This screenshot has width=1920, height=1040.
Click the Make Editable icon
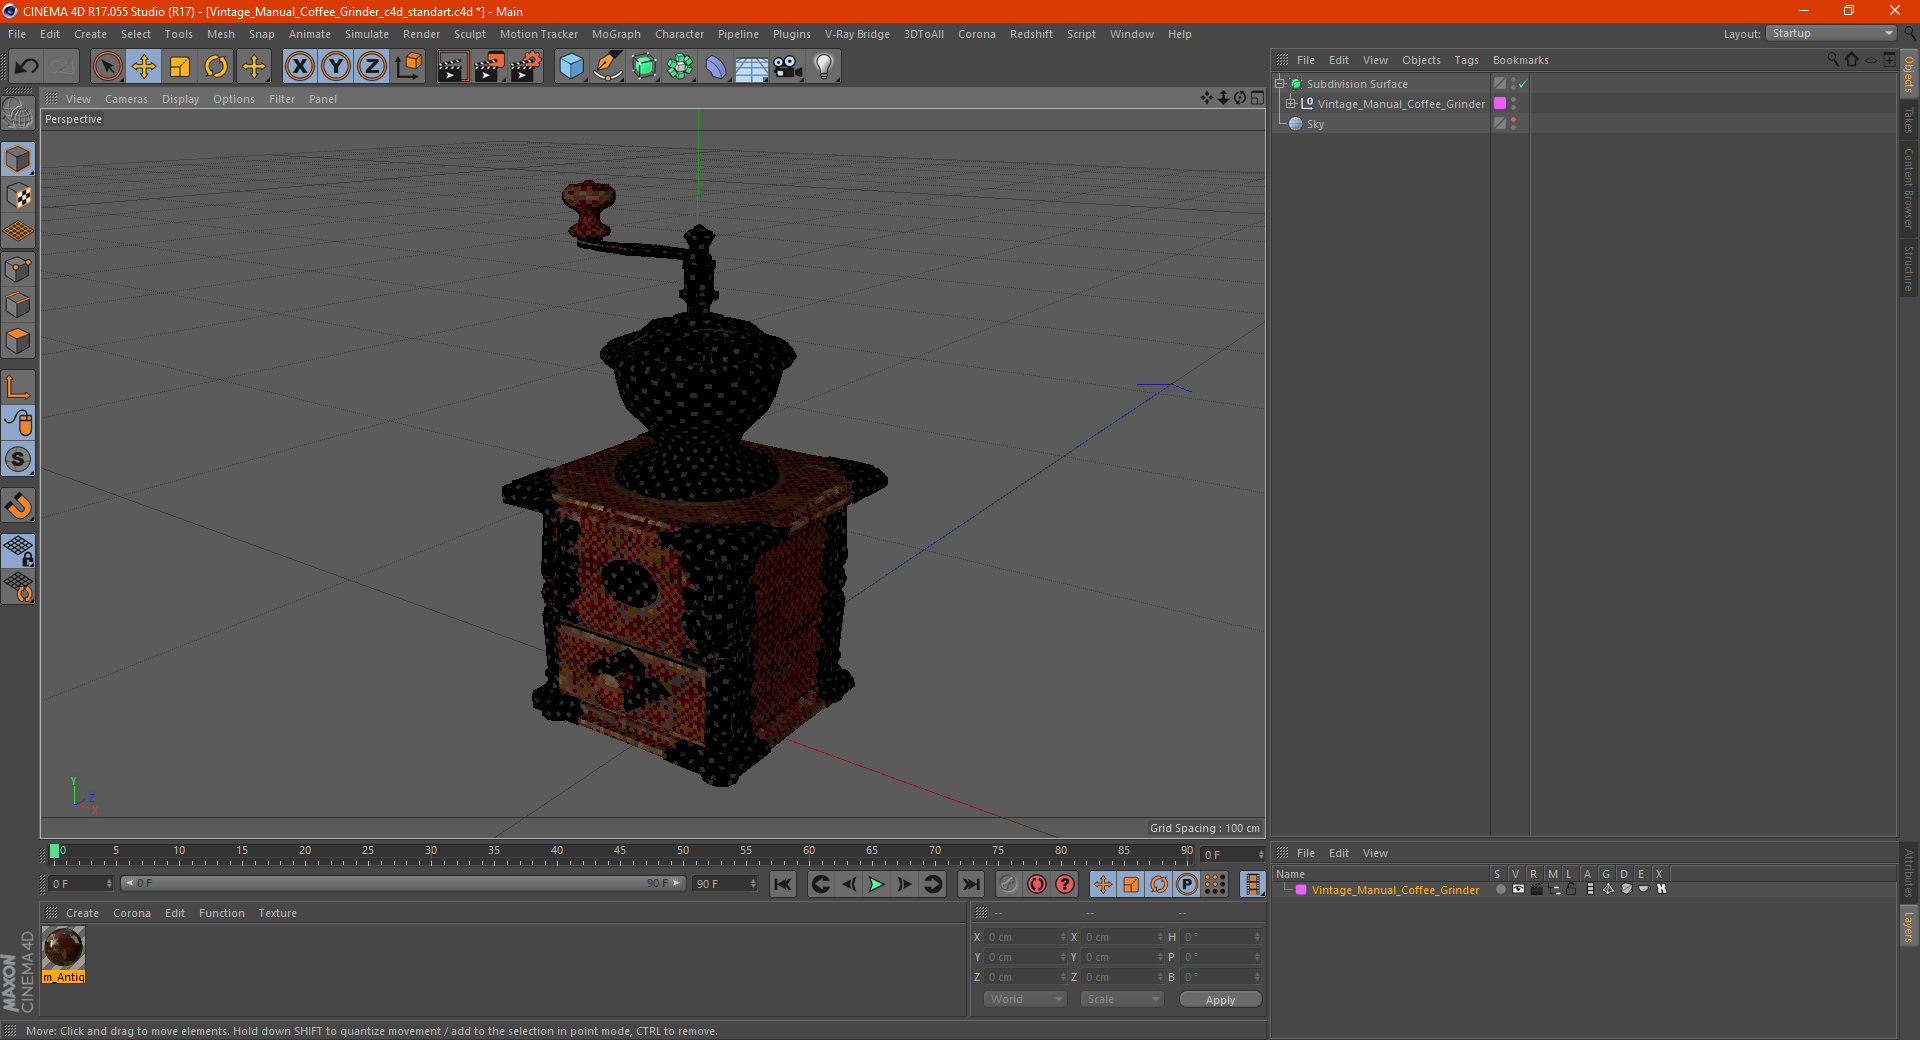click(18, 114)
